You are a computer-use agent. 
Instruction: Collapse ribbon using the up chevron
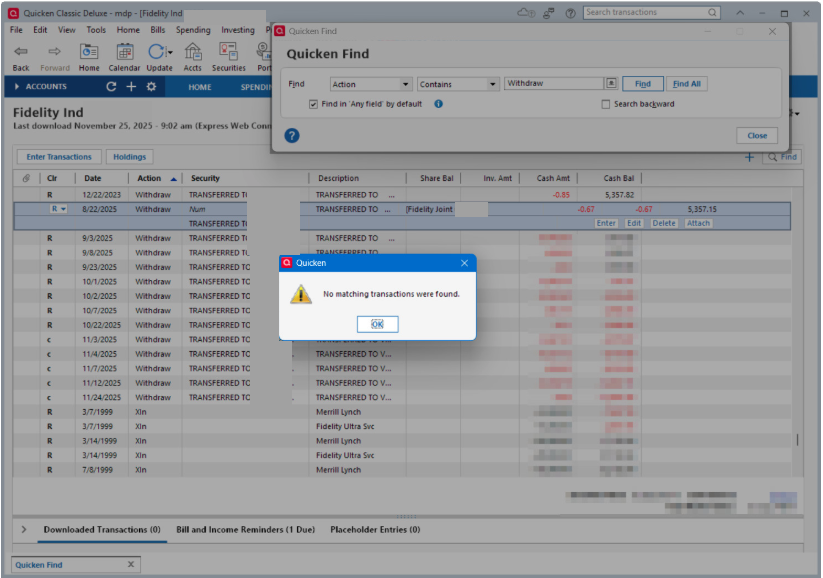pos(740,13)
